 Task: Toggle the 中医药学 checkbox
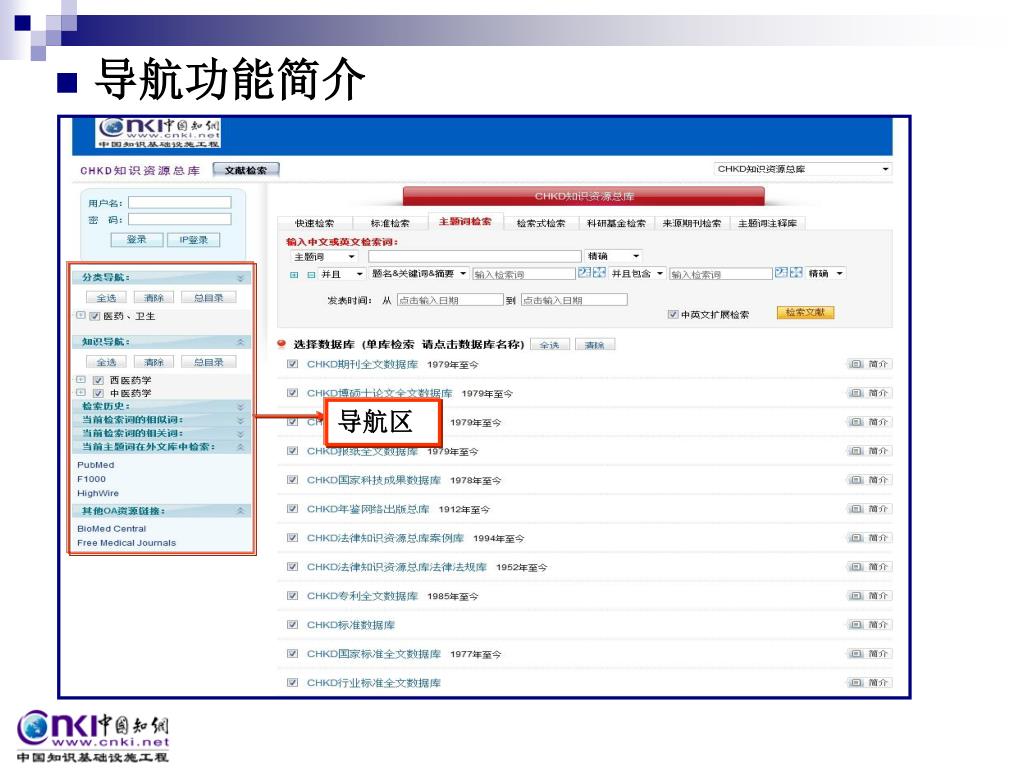tap(99, 393)
